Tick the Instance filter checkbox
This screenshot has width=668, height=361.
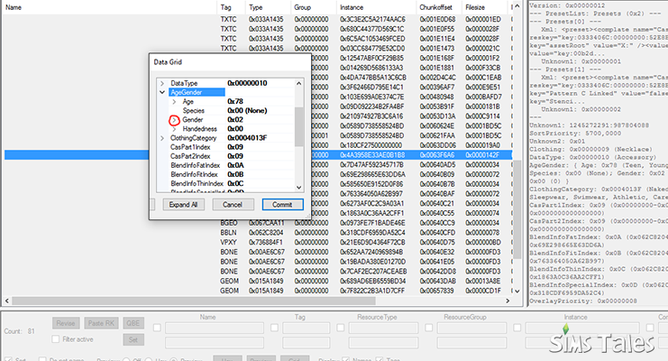coord(517,328)
